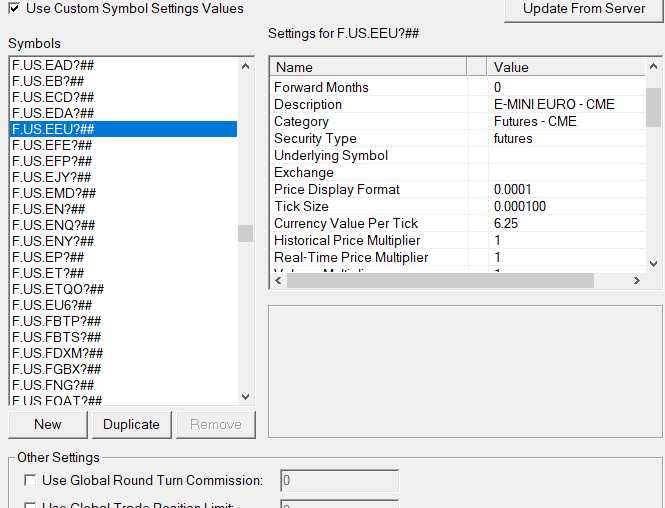Select symbol F.US.ENQ?##
This screenshot has width=665, height=508.
[x=53, y=225]
